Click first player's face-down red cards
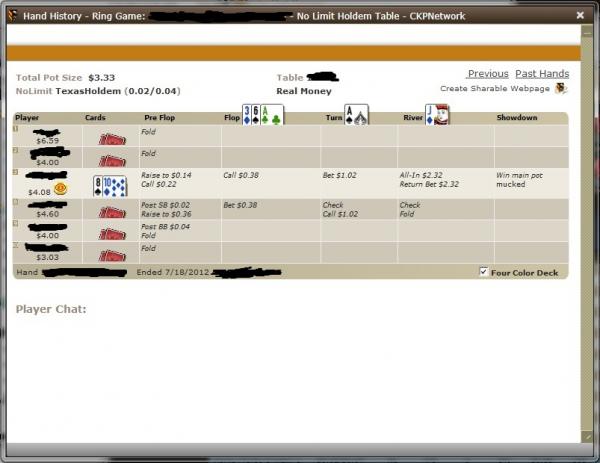Viewport: 600px width, 463px height. (110, 137)
